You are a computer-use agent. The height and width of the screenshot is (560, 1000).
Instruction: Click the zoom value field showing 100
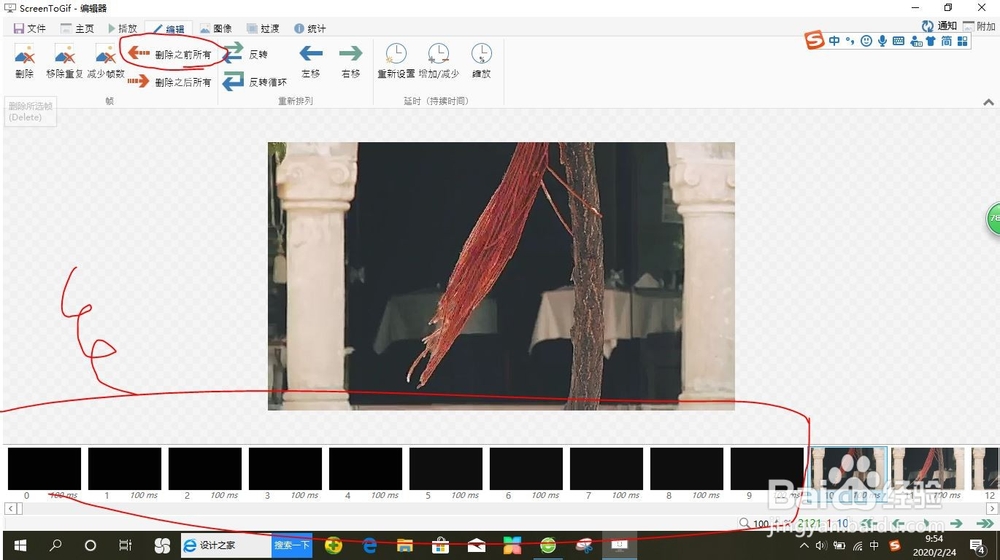(761, 524)
